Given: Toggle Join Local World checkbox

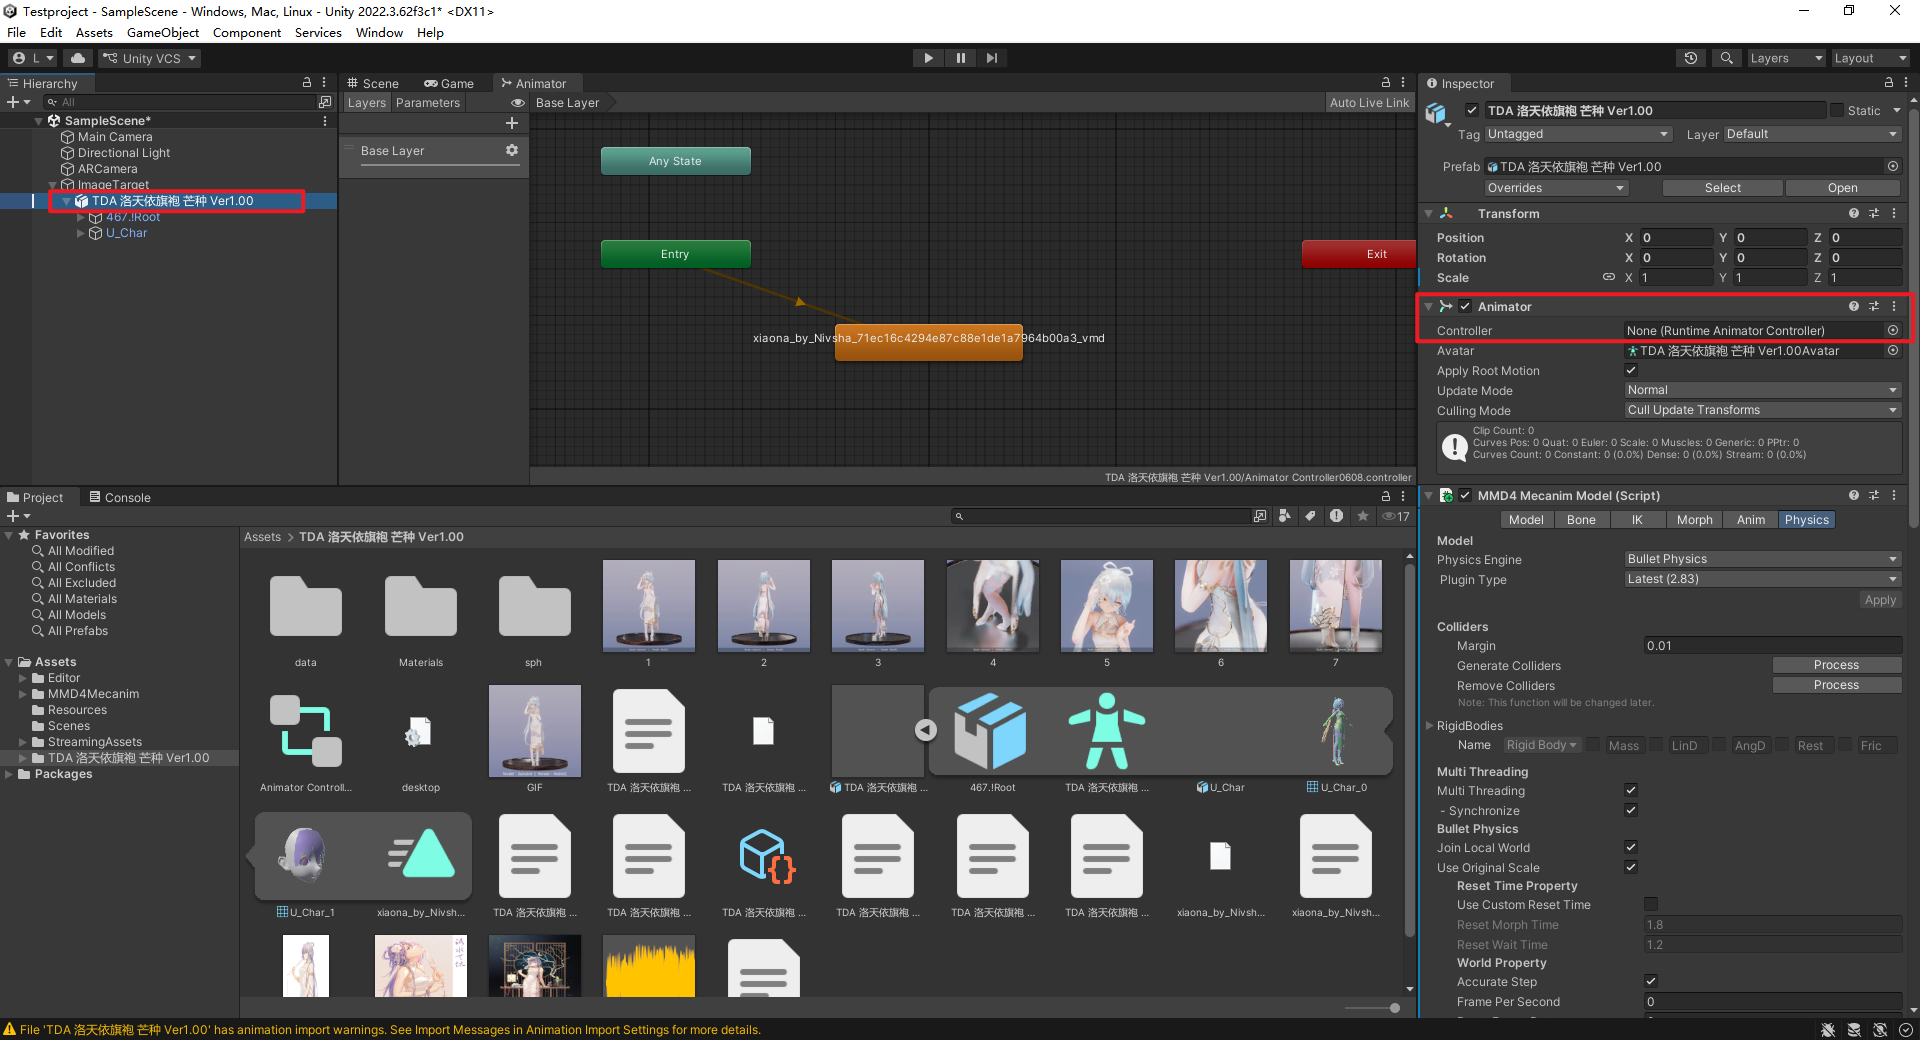Looking at the screenshot, I should point(1631,847).
